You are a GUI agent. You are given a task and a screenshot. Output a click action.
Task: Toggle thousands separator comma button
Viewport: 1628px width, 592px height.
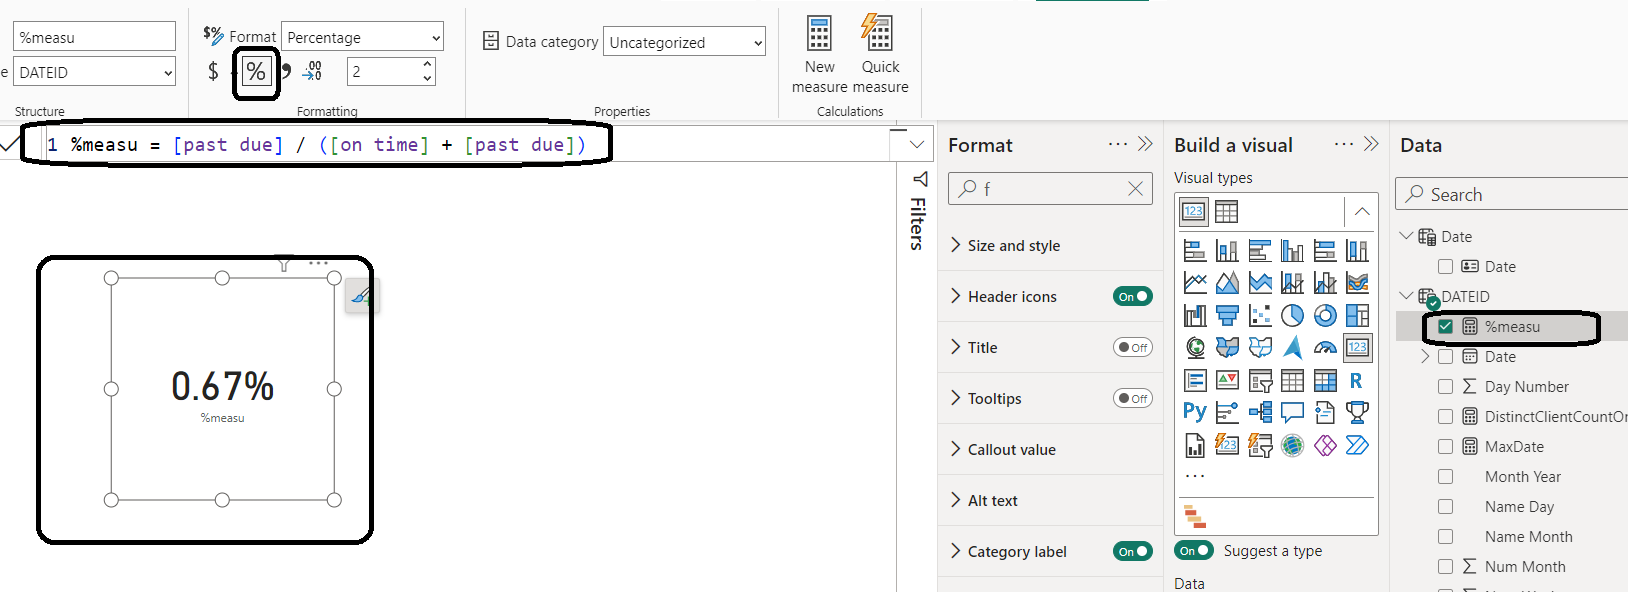click(286, 71)
